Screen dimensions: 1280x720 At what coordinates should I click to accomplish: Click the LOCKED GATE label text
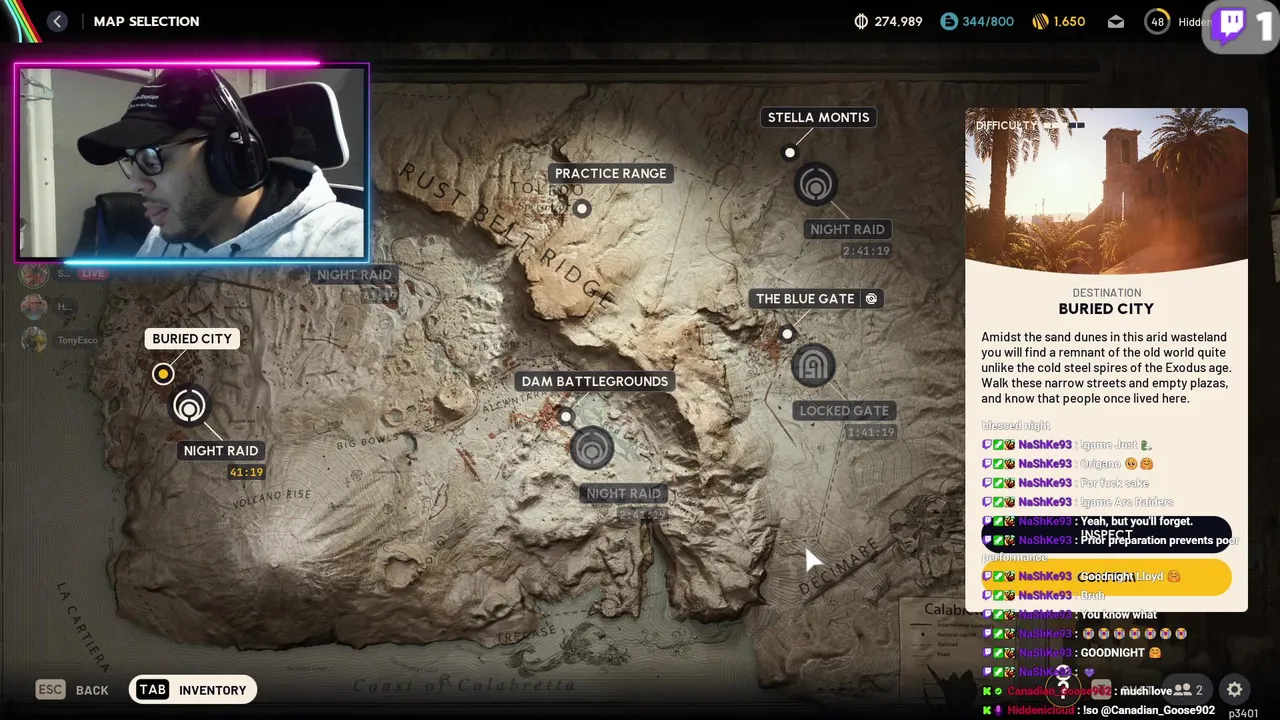point(844,410)
